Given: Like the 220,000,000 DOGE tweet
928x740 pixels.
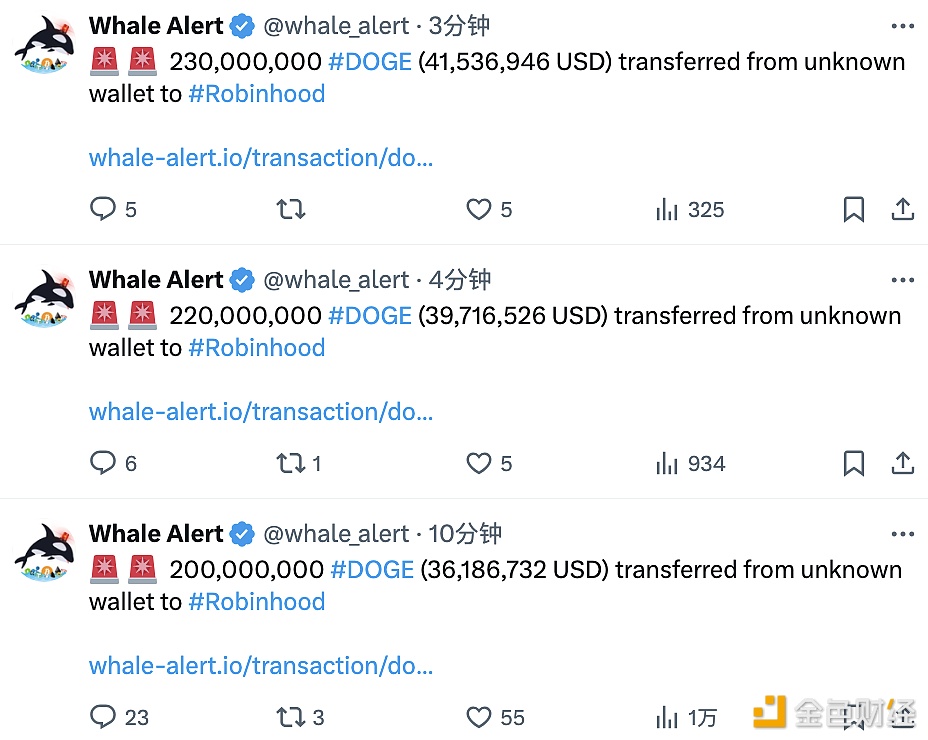Looking at the screenshot, I should pyautogui.click(x=479, y=463).
